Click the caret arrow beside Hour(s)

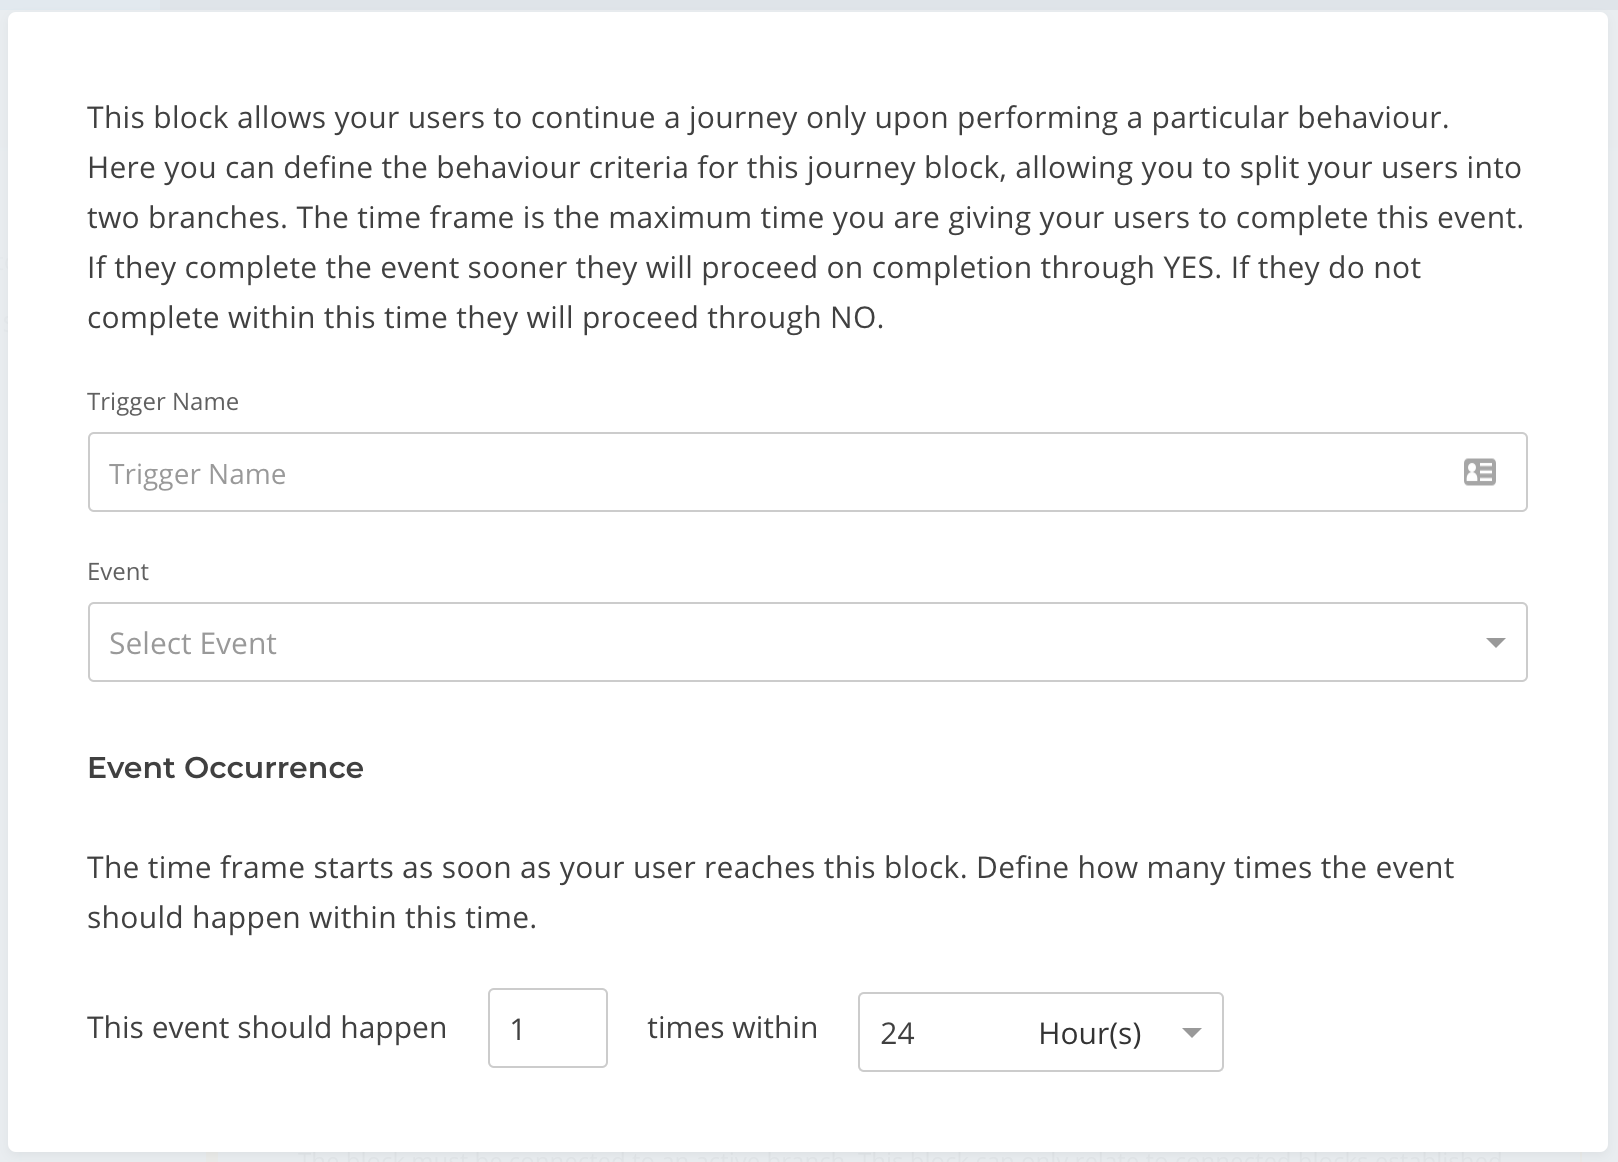coord(1191,1033)
